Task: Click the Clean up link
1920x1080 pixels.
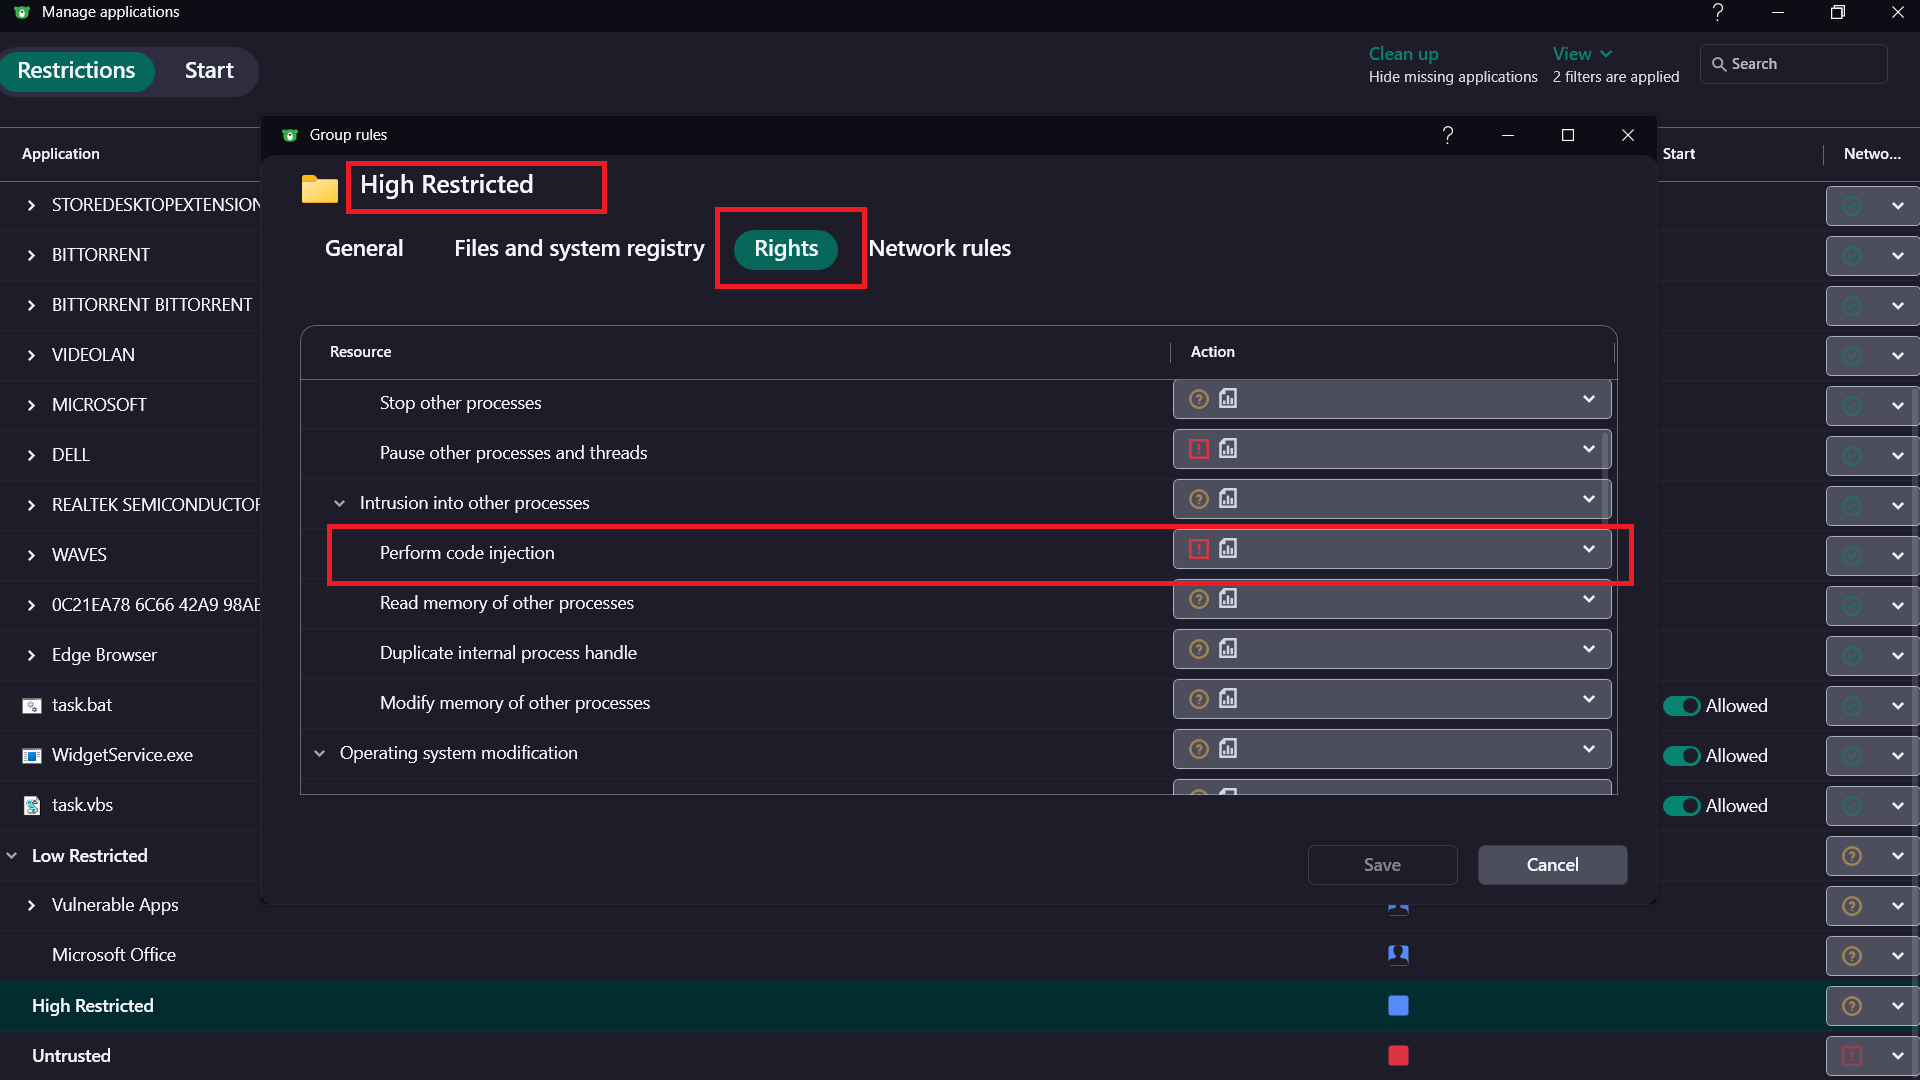Action: pyautogui.click(x=1402, y=54)
